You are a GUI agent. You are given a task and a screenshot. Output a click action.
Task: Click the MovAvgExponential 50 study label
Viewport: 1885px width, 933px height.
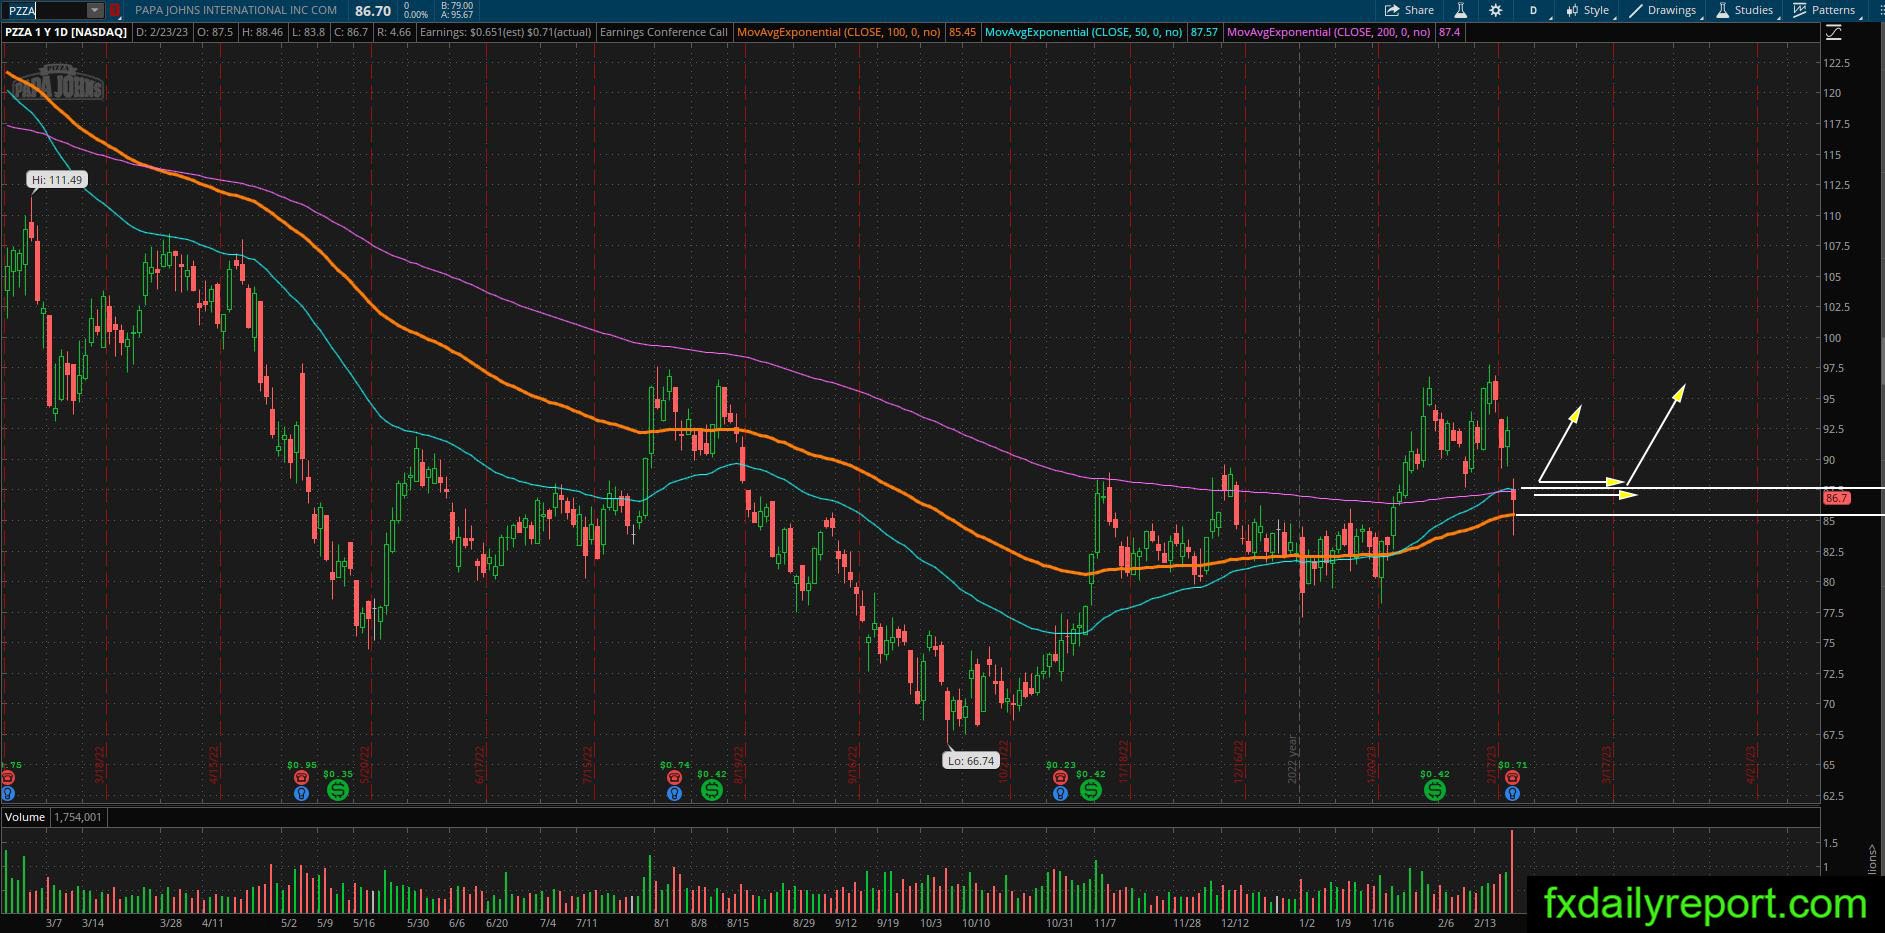point(1083,32)
